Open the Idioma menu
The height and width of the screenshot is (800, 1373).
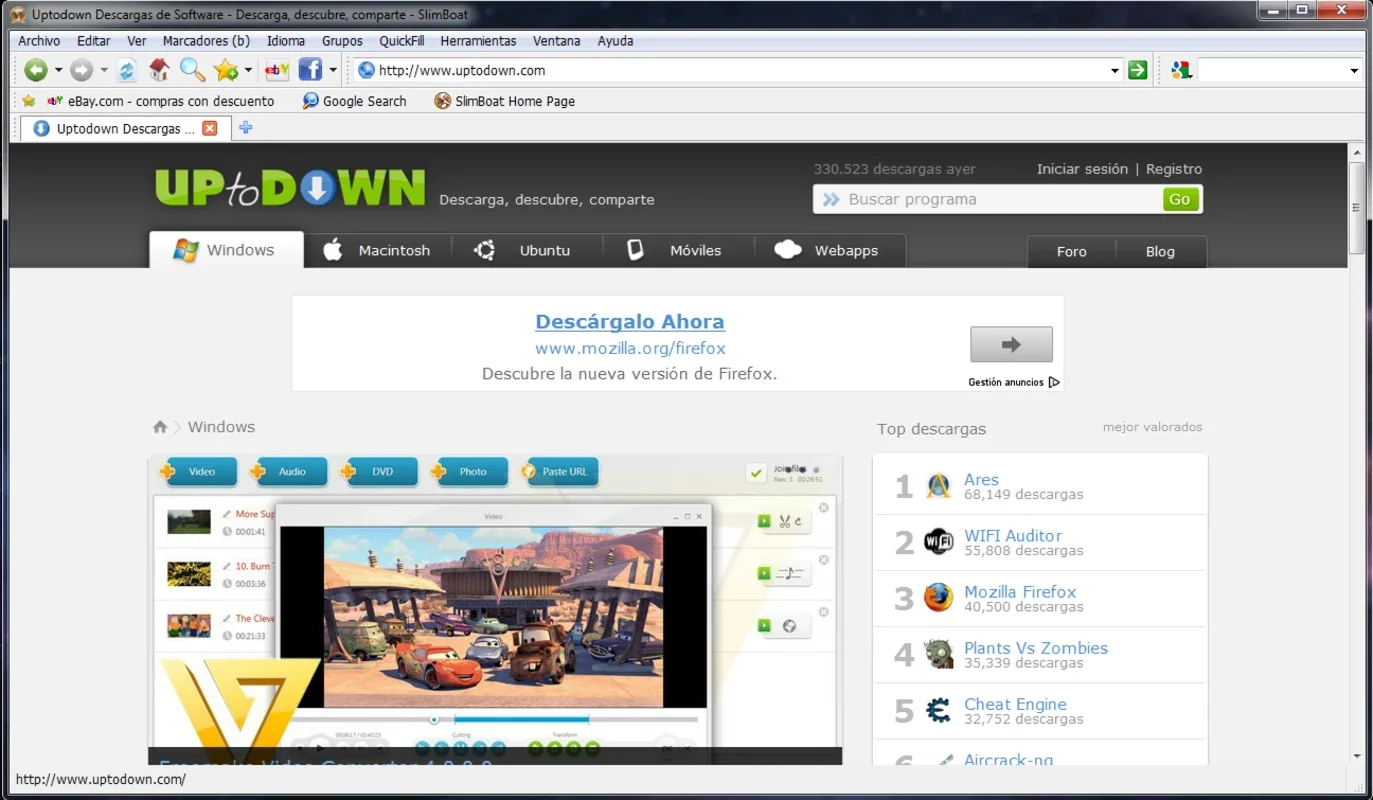[286, 41]
